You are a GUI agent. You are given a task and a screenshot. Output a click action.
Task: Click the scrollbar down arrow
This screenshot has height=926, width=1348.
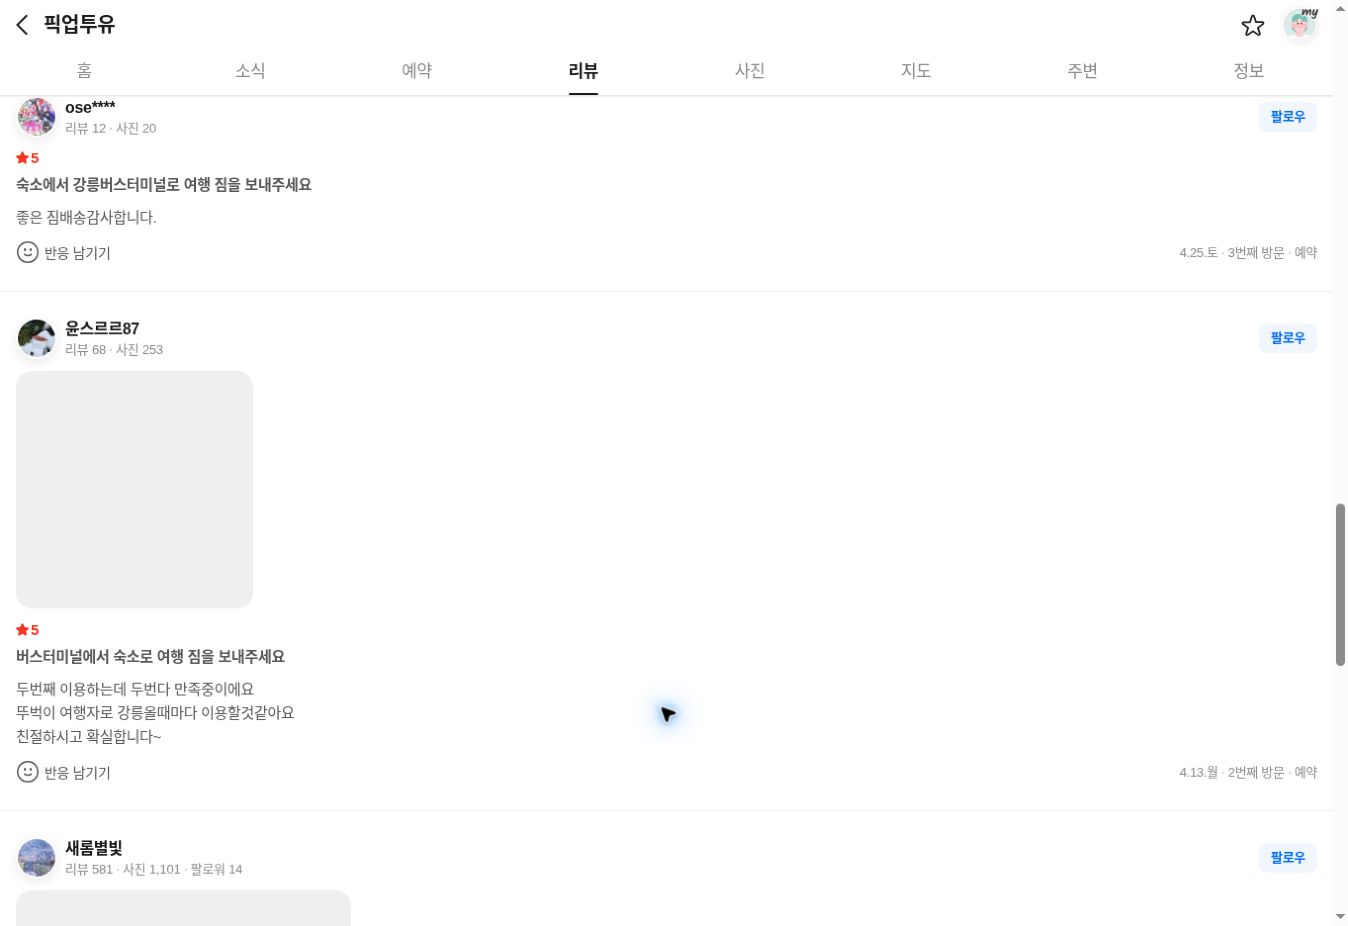(x=1340, y=916)
